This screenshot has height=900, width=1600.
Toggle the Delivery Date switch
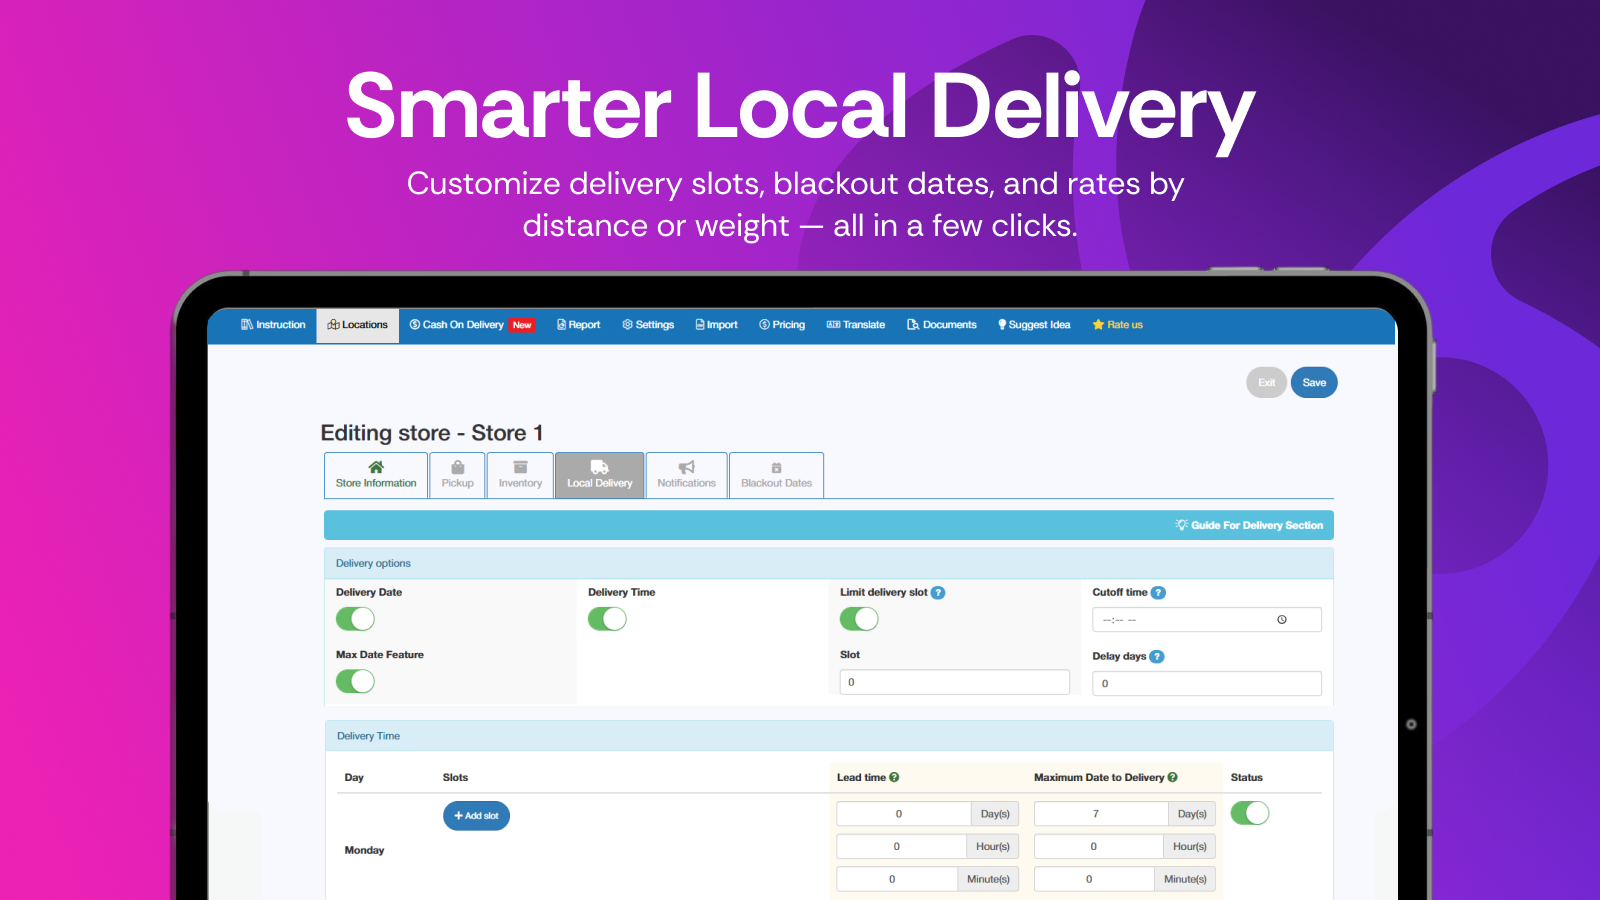[355, 619]
